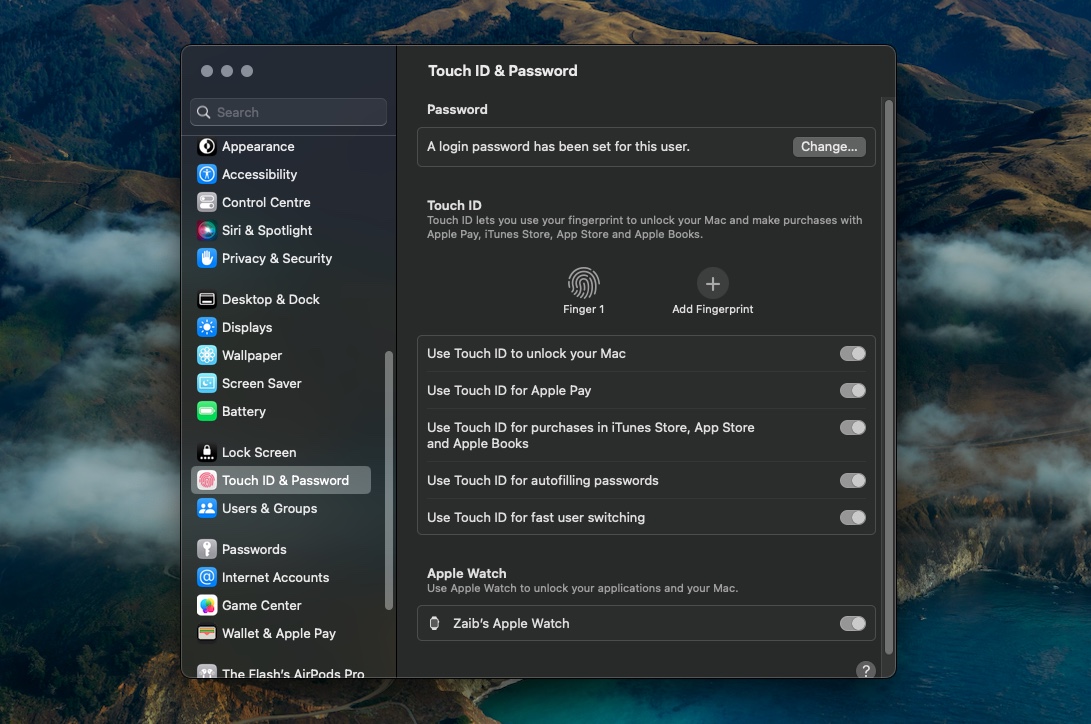Click "Use Apple Watch to unlock" description text
This screenshot has width=1091, height=724.
(x=582, y=588)
